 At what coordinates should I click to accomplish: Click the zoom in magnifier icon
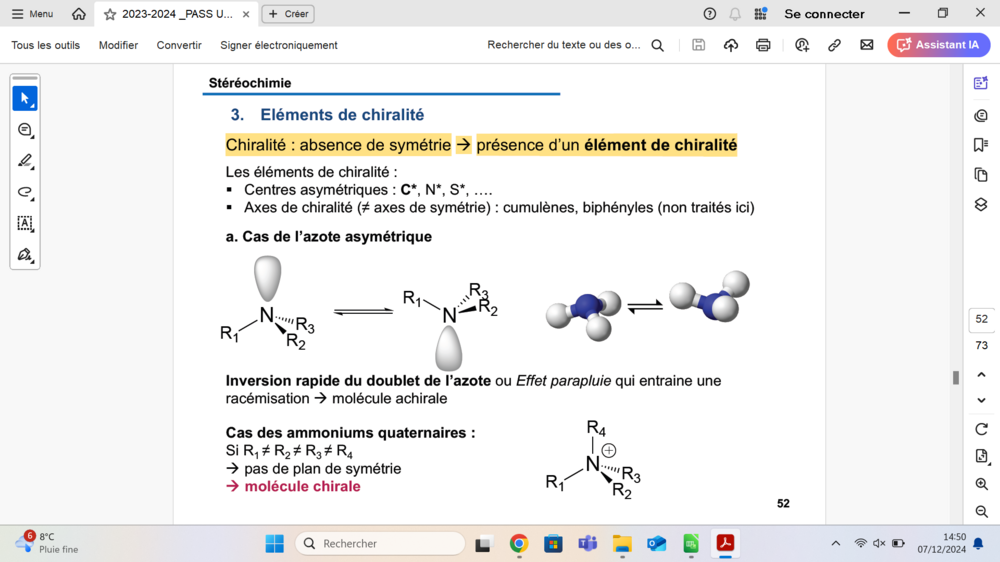click(x=981, y=484)
